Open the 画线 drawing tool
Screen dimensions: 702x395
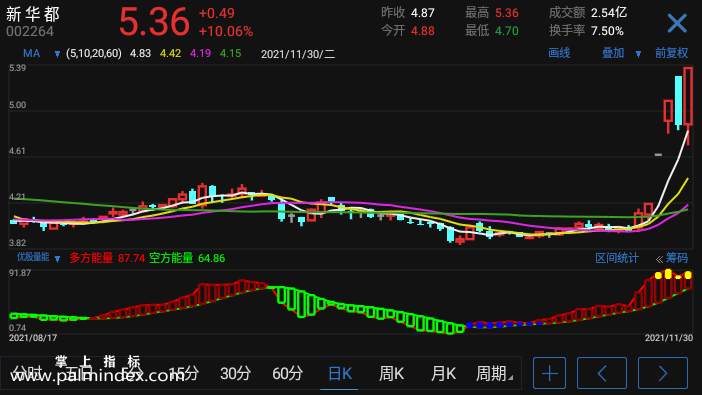pos(559,53)
